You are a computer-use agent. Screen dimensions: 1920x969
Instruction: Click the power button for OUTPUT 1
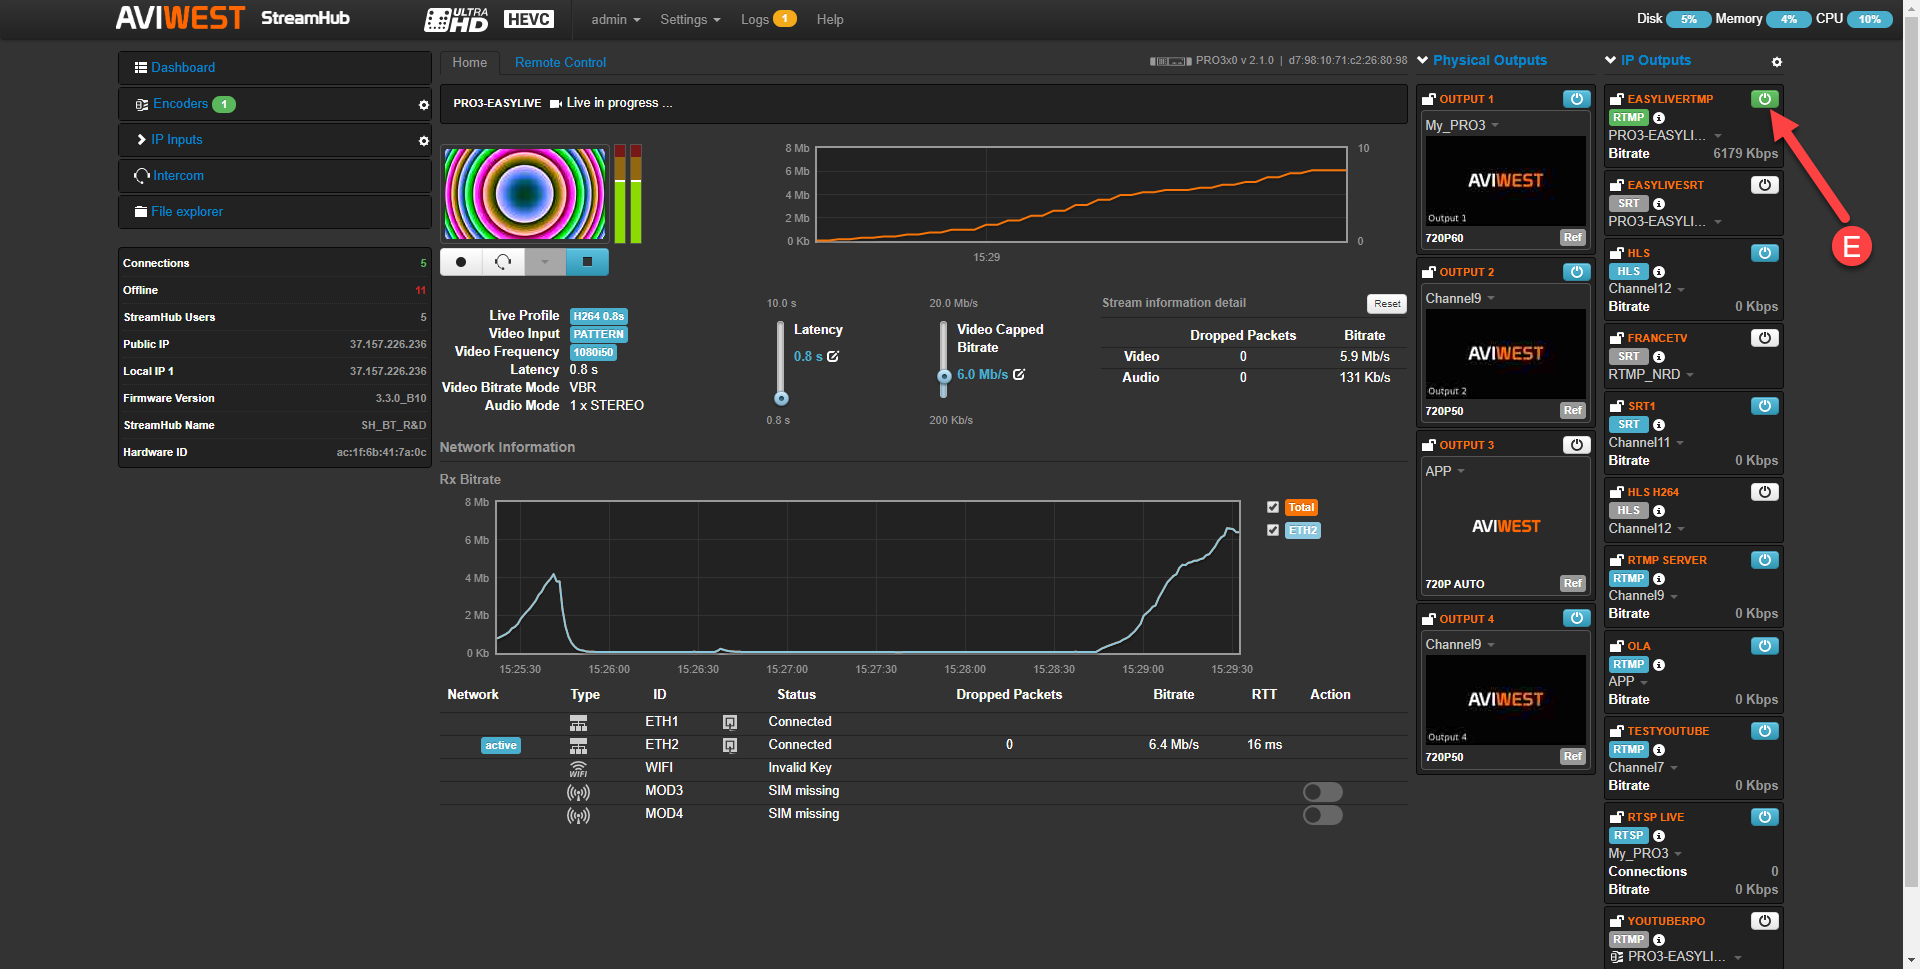pyautogui.click(x=1577, y=99)
